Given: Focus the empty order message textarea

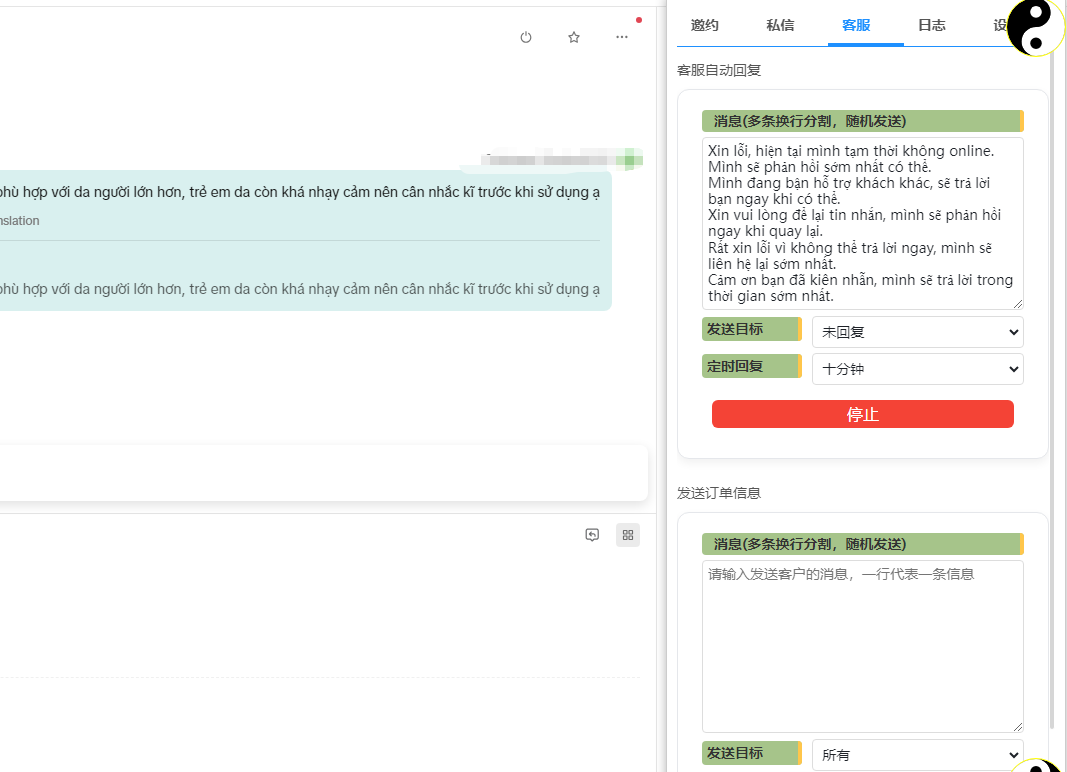Looking at the screenshot, I should coord(862,646).
